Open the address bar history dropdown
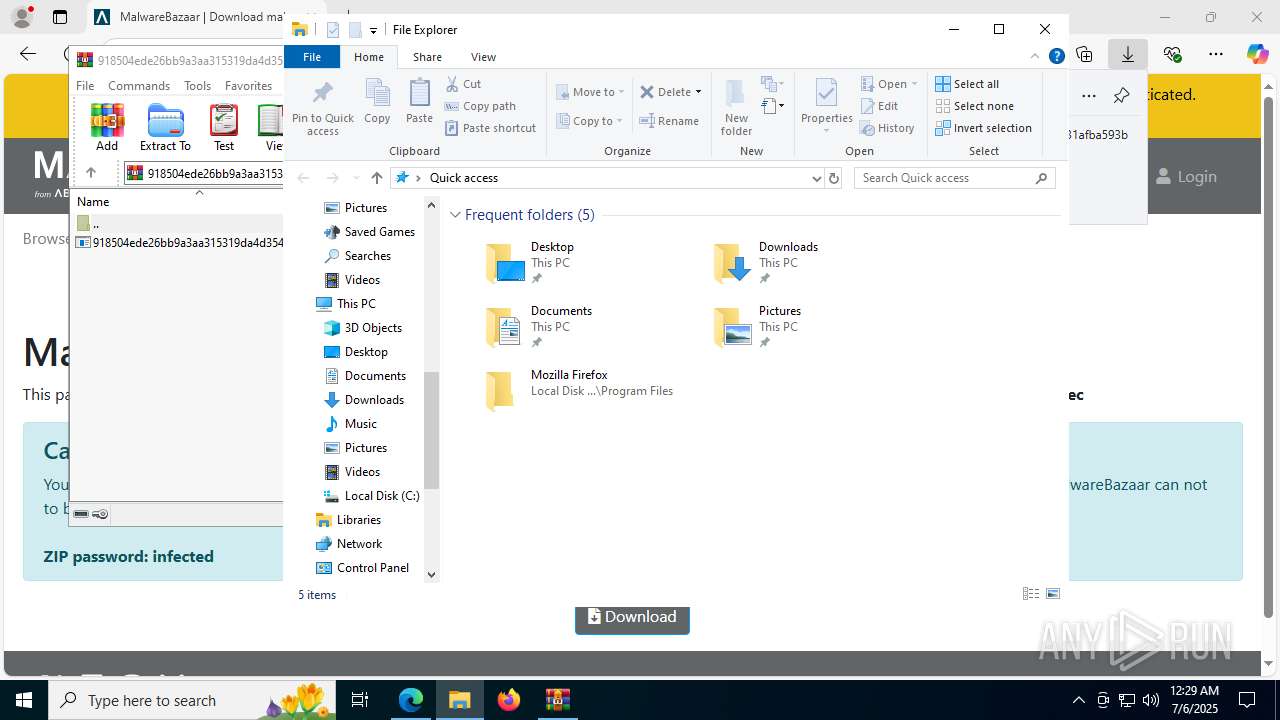The width and height of the screenshot is (1280, 720). 817,178
